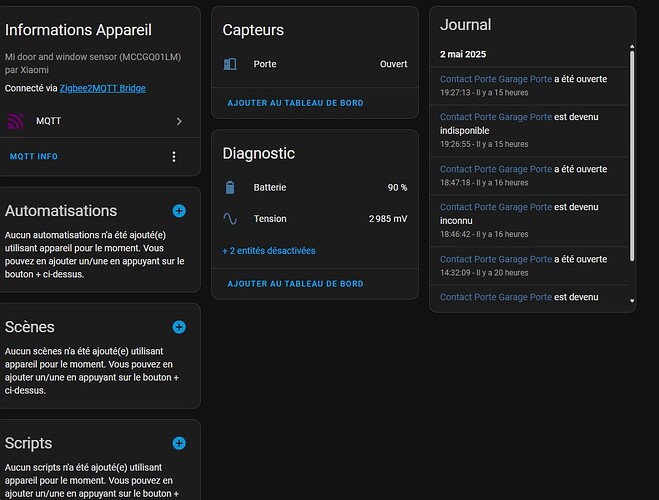Image resolution: width=659 pixels, height=500 pixels.
Task: Click the device model text MCCGQ01LM
Action: pos(150,57)
